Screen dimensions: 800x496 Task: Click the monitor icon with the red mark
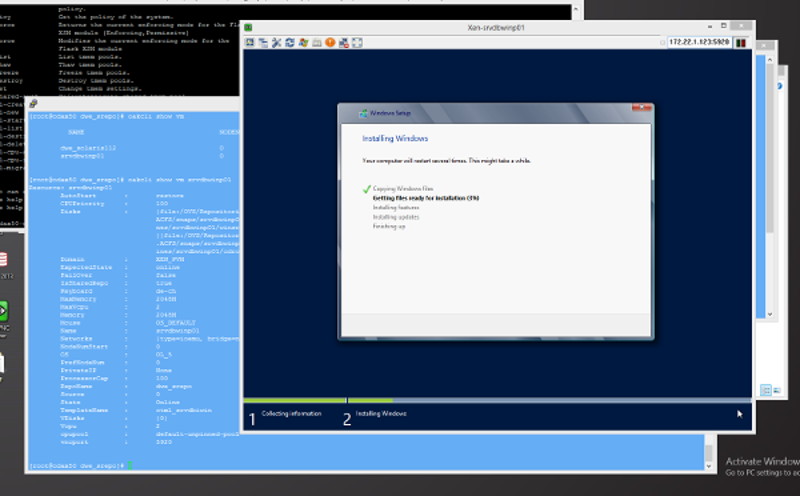click(x=344, y=43)
